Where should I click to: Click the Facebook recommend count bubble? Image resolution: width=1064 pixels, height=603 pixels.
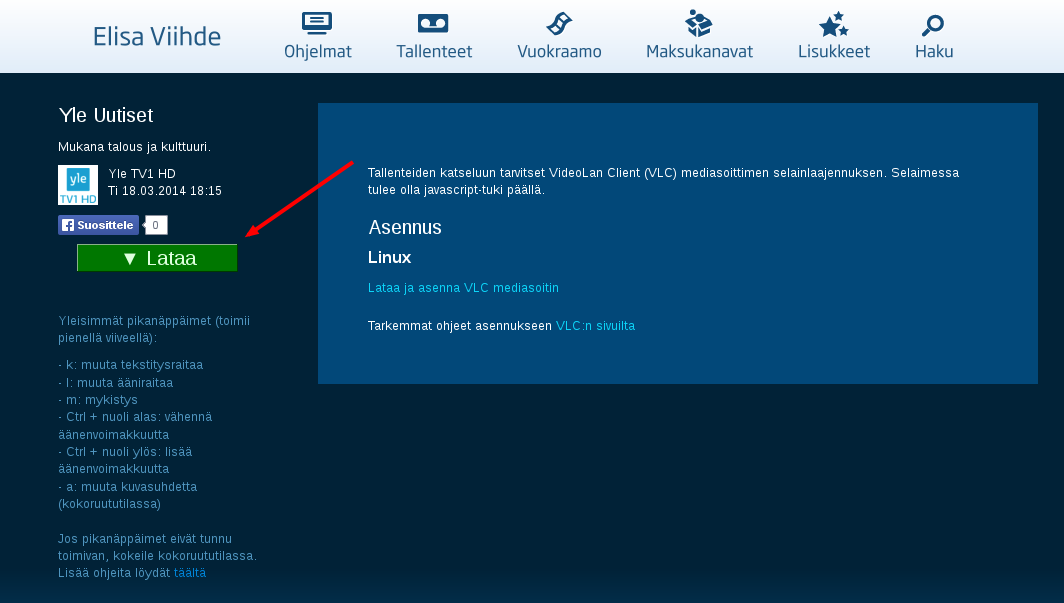(x=155, y=225)
